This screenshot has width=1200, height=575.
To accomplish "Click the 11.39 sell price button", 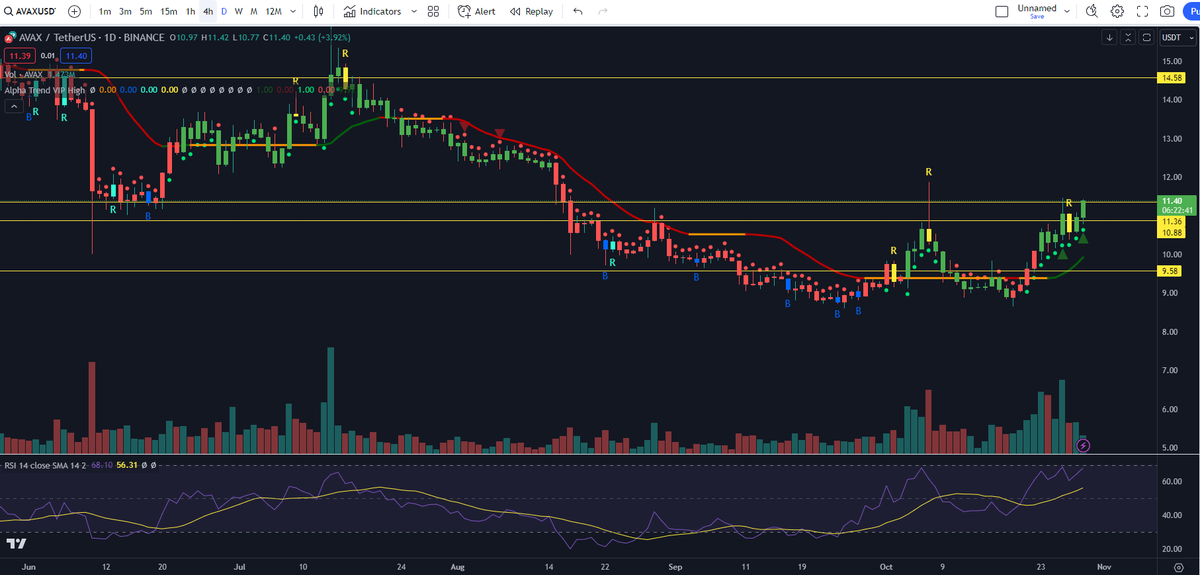I will tap(18, 56).
